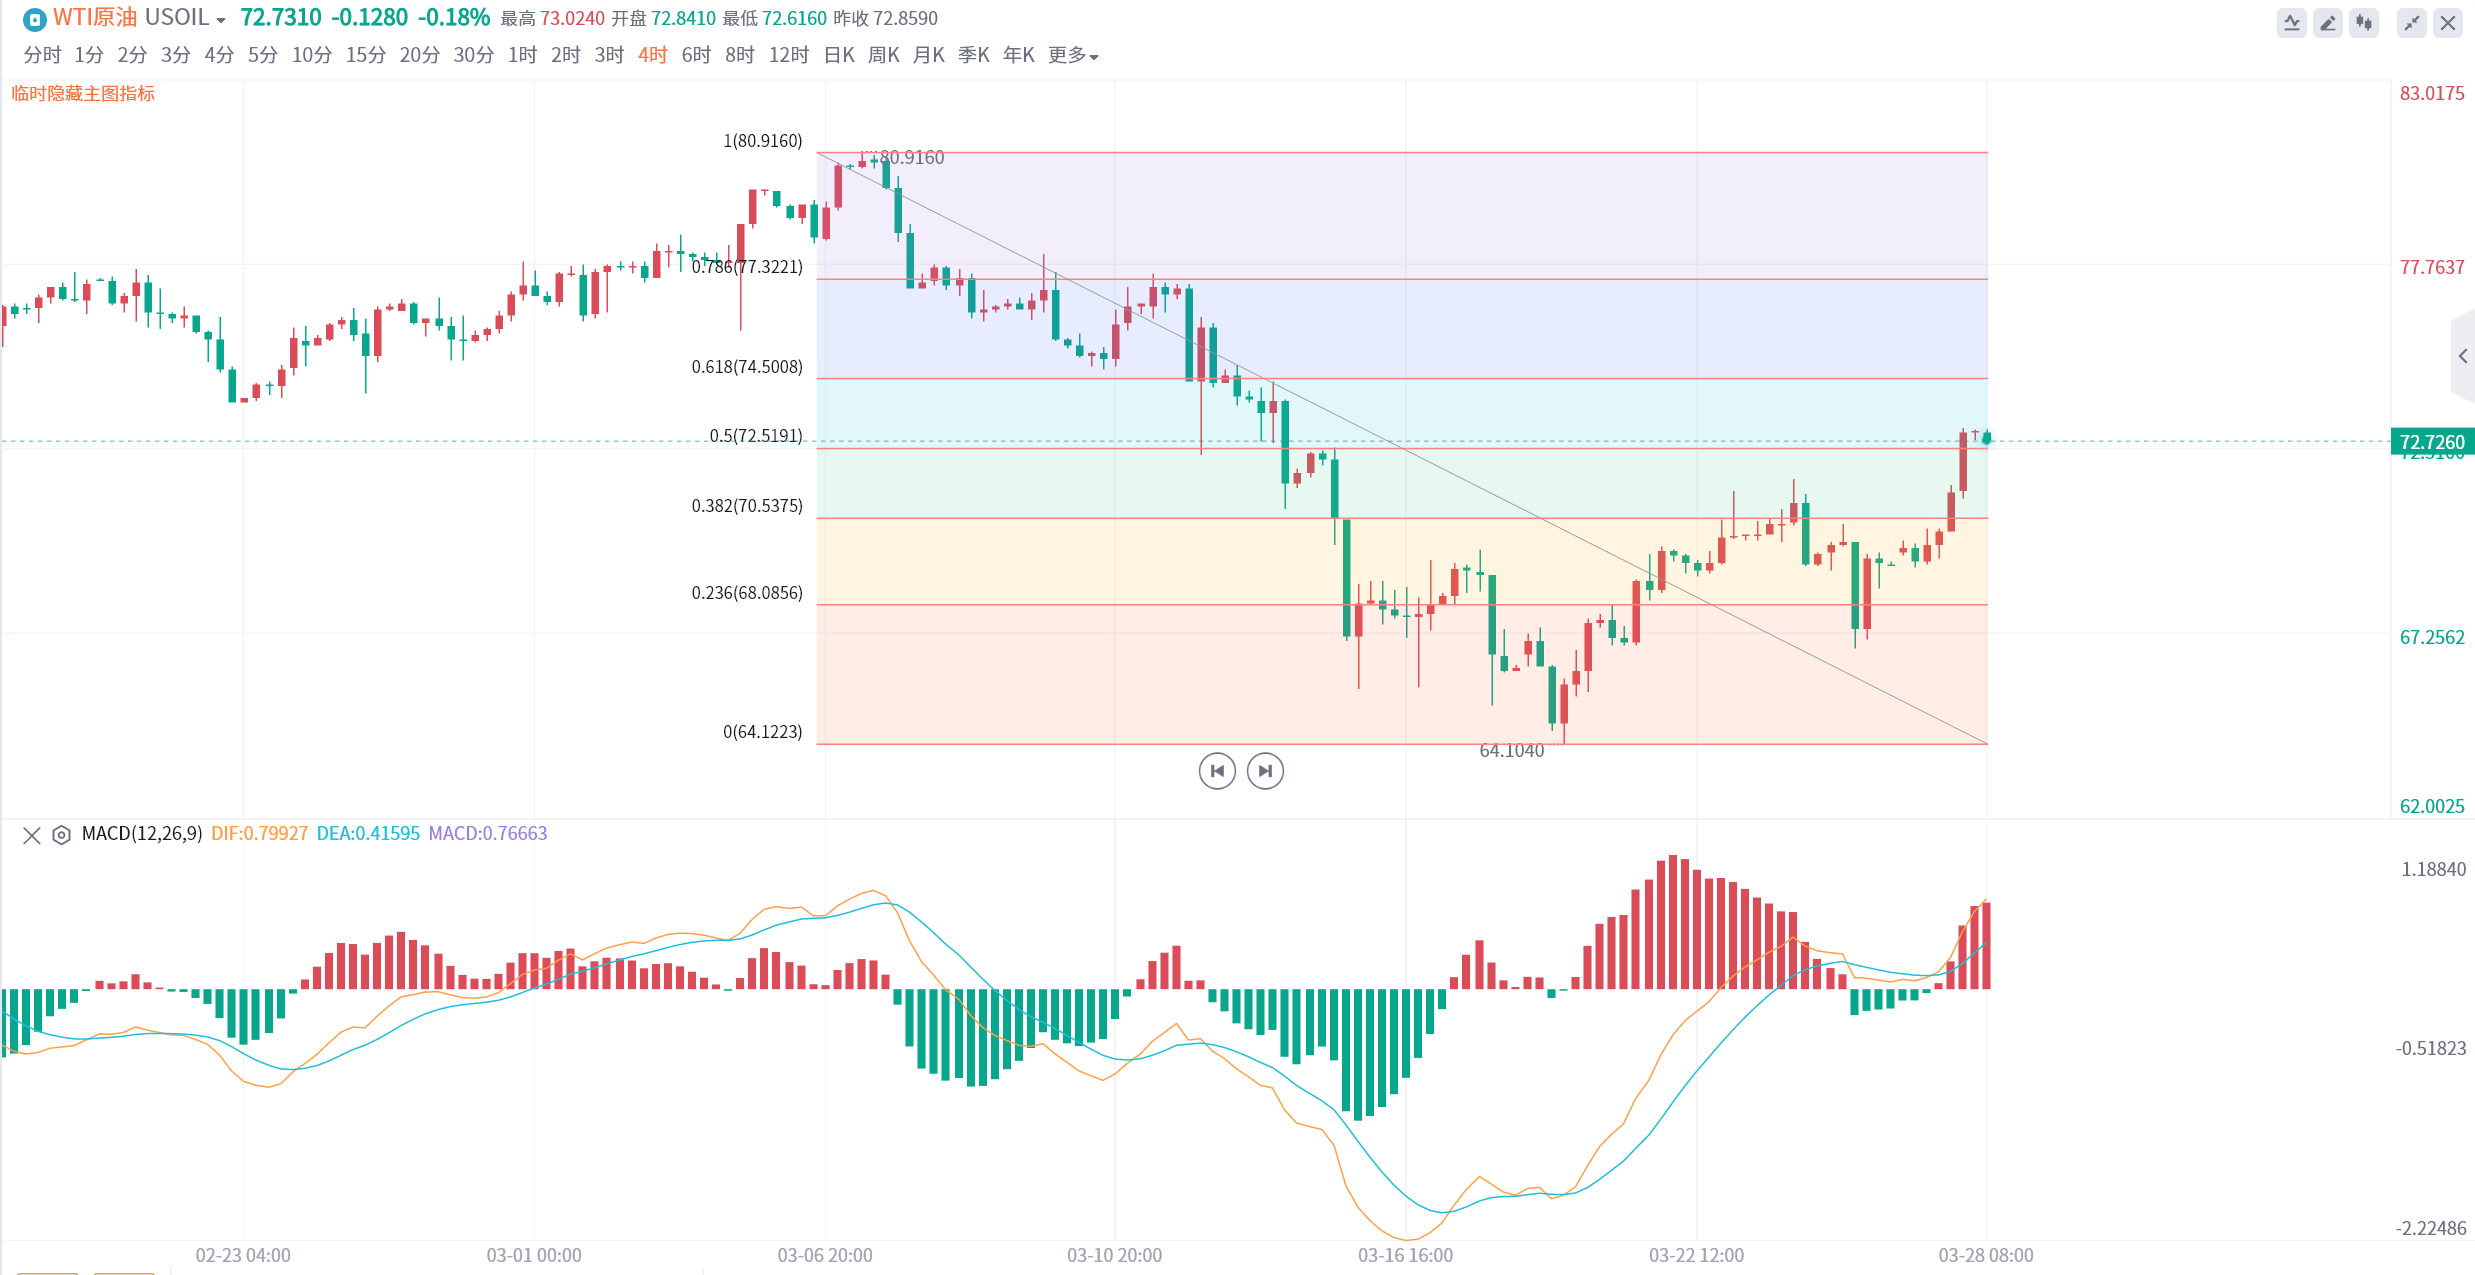Expand the right side panel chevron
This screenshot has height=1275, width=2475.
pos(2463,356)
